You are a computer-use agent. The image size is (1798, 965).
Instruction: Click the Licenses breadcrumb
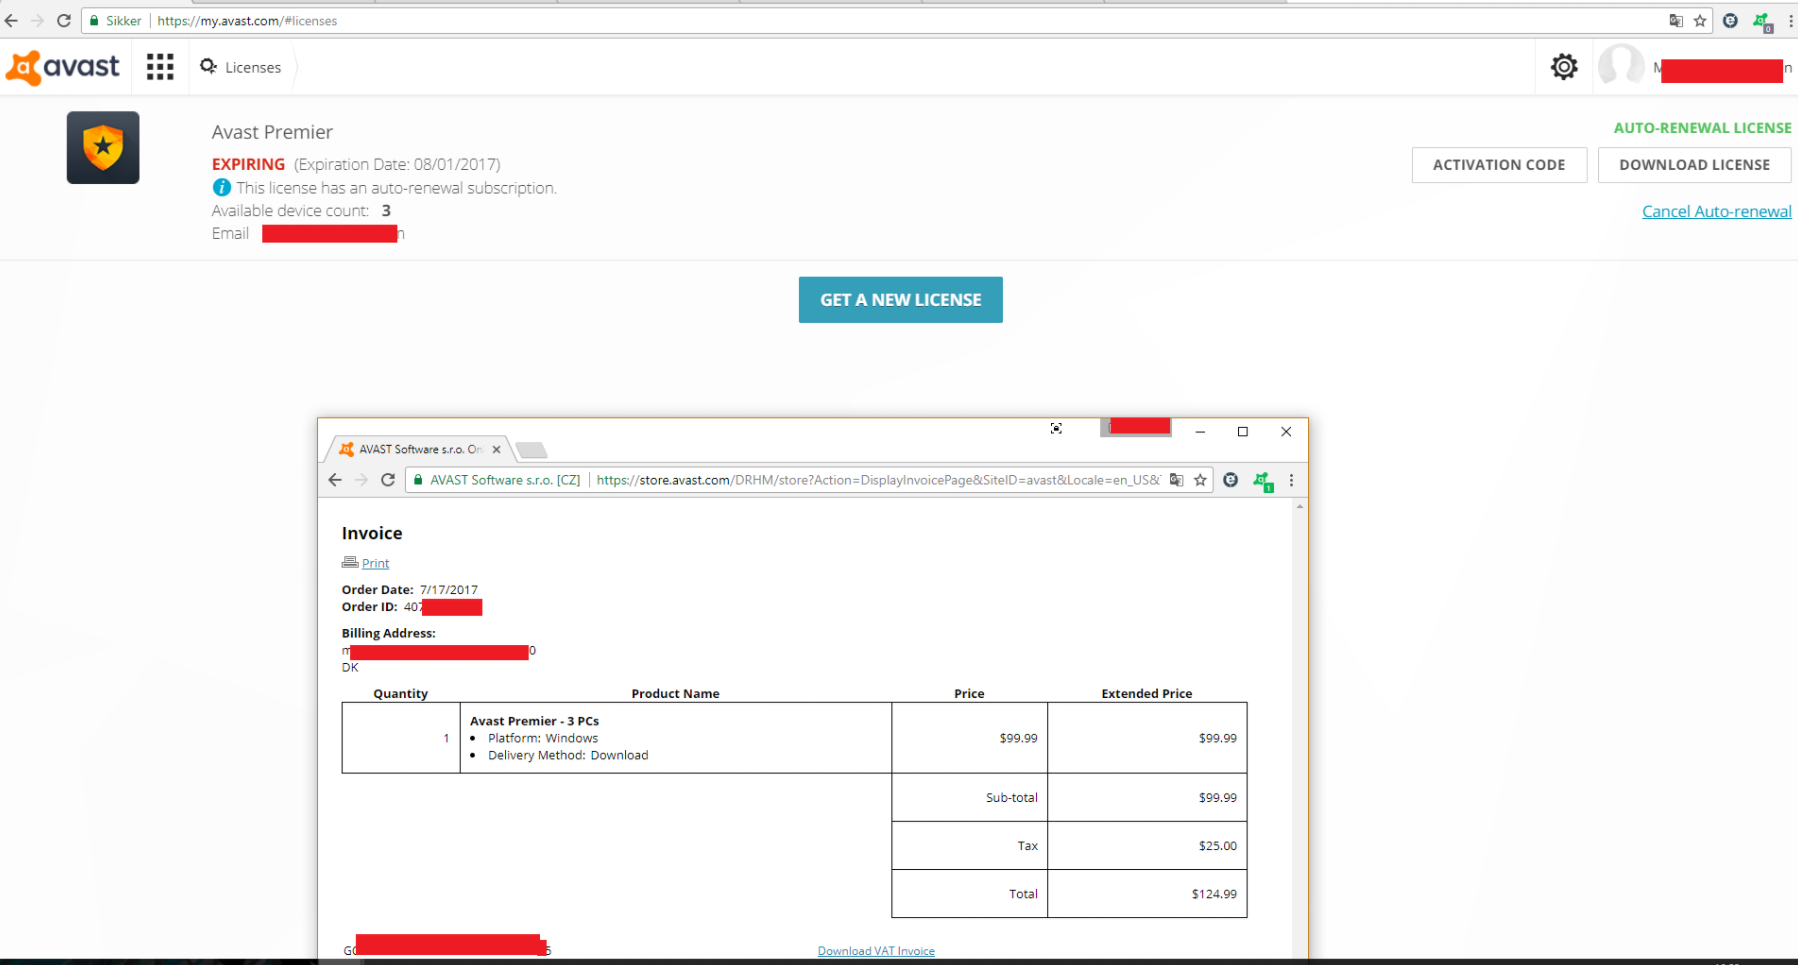pyautogui.click(x=241, y=67)
